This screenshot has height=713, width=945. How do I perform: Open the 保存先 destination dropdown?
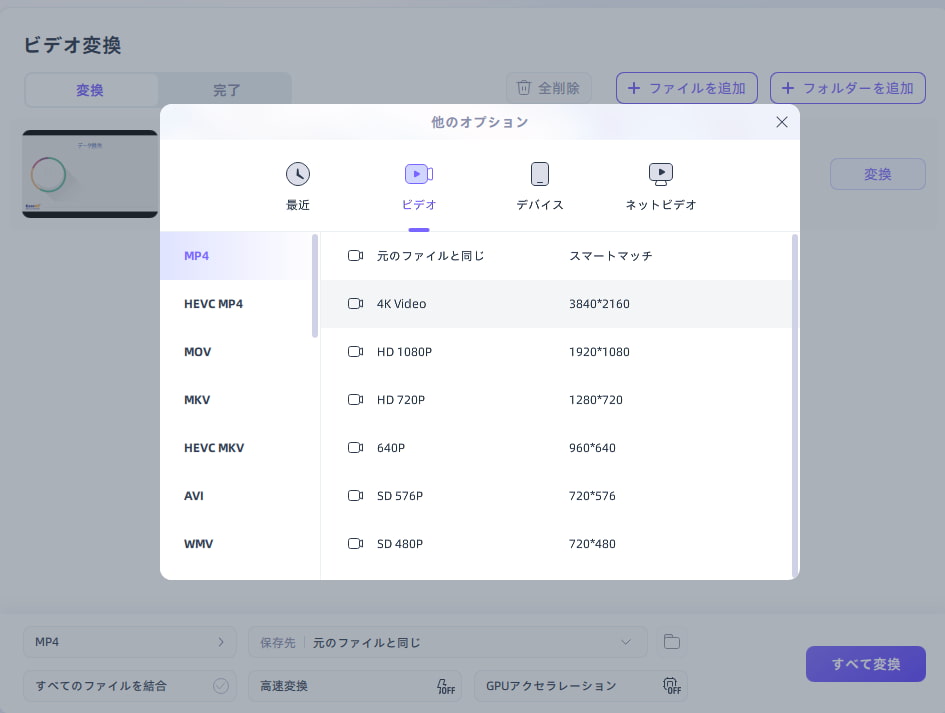pos(626,642)
